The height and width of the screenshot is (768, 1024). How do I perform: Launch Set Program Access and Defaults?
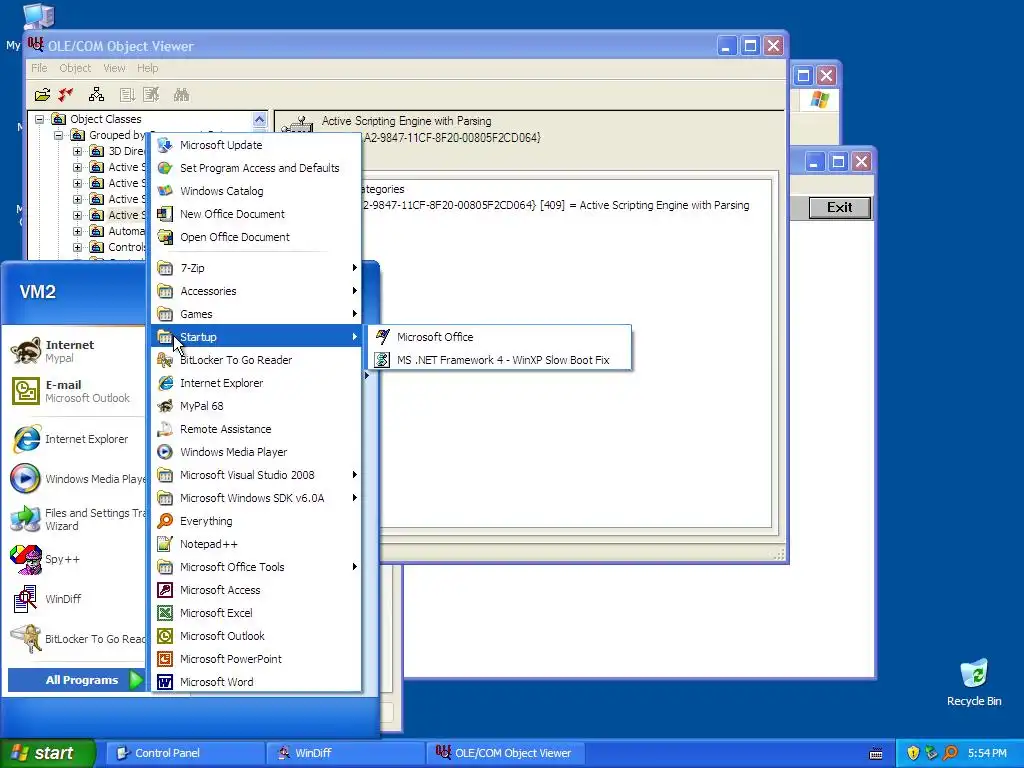[256, 168]
